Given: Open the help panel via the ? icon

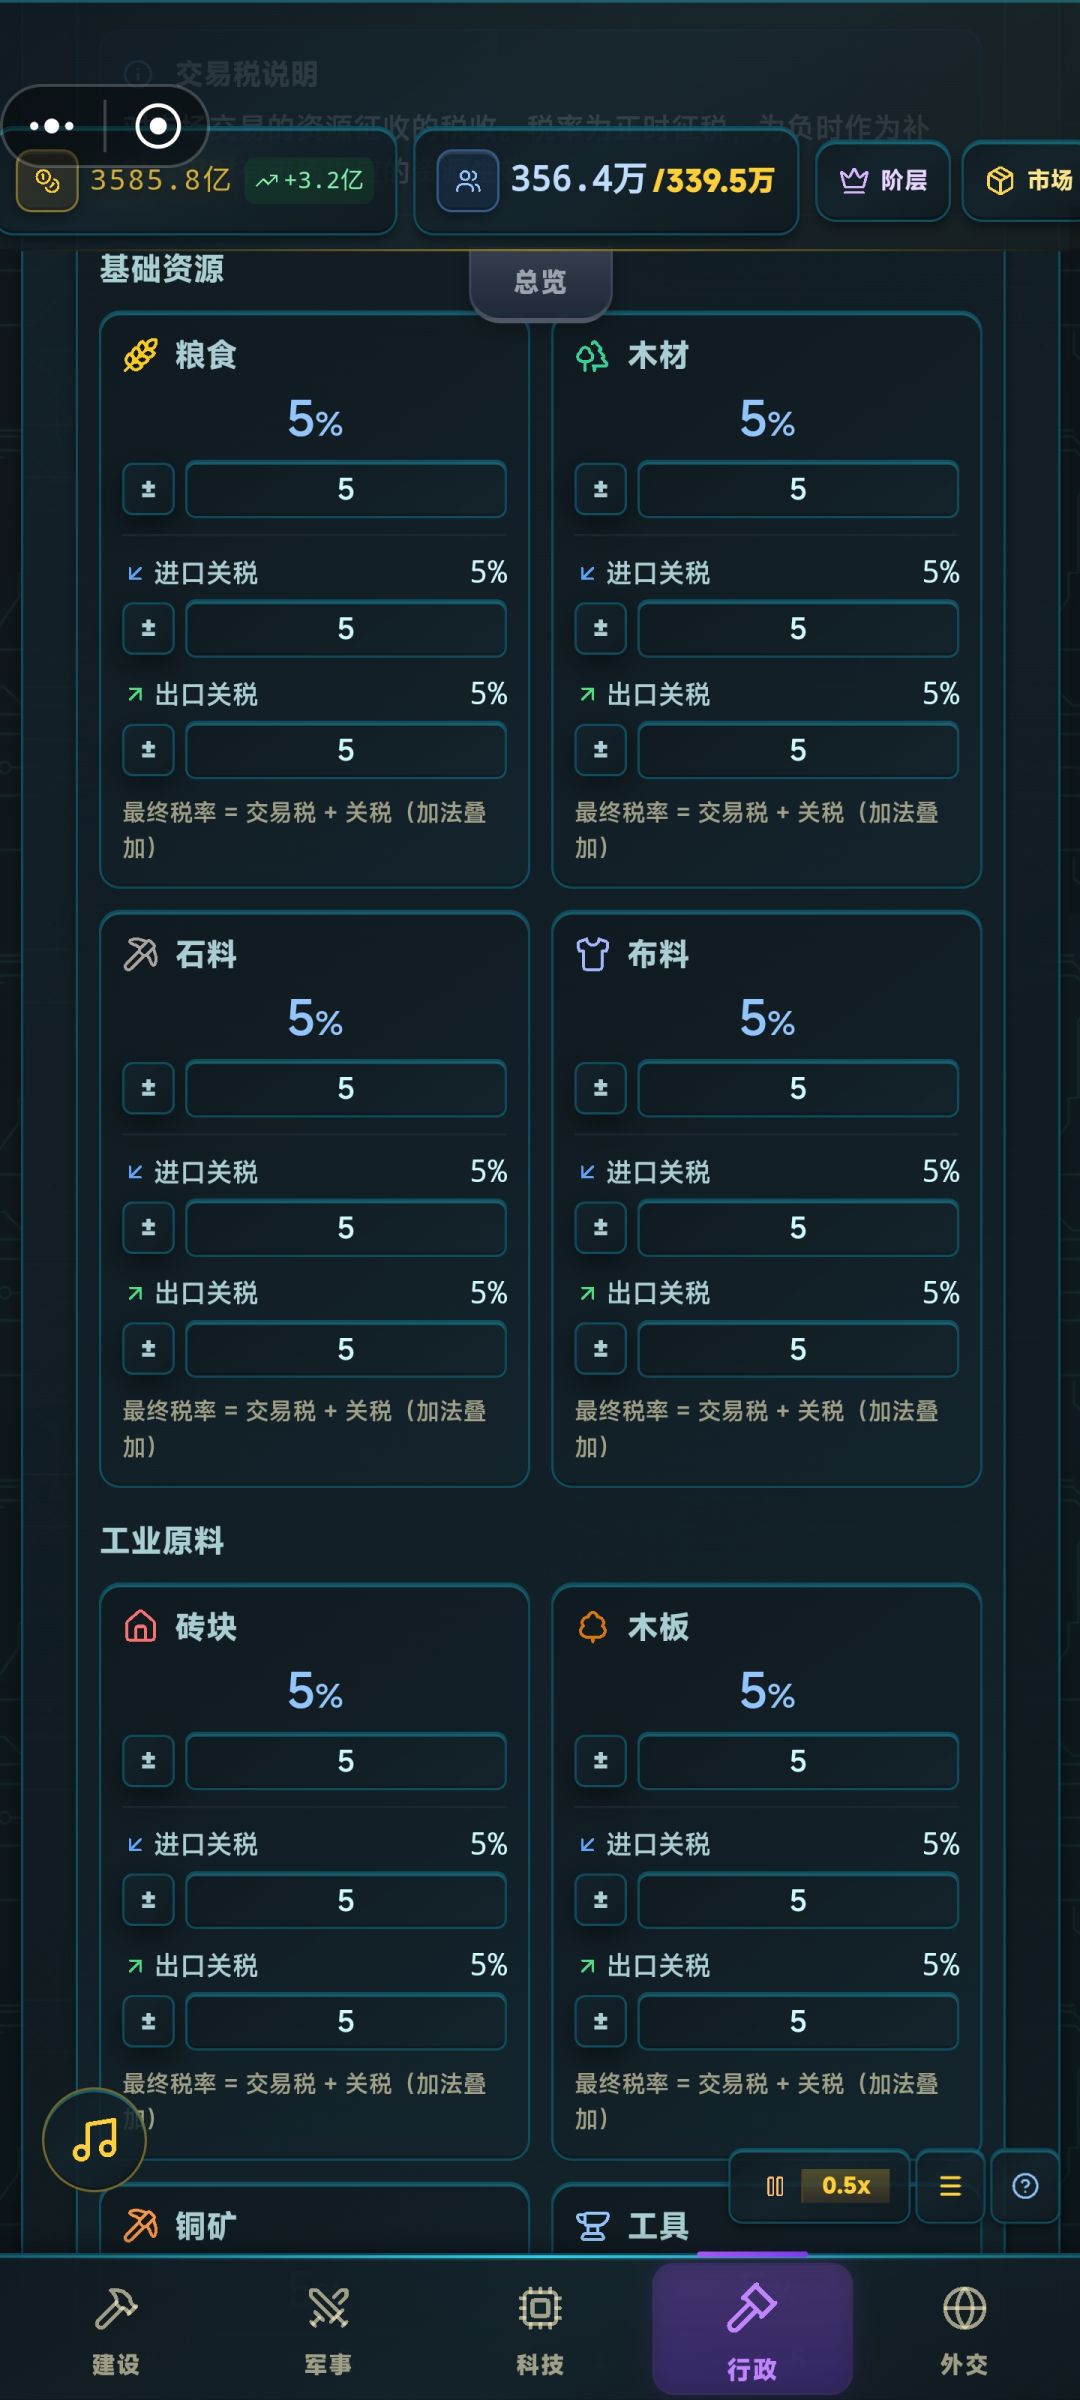Looking at the screenshot, I should click(1026, 2187).
